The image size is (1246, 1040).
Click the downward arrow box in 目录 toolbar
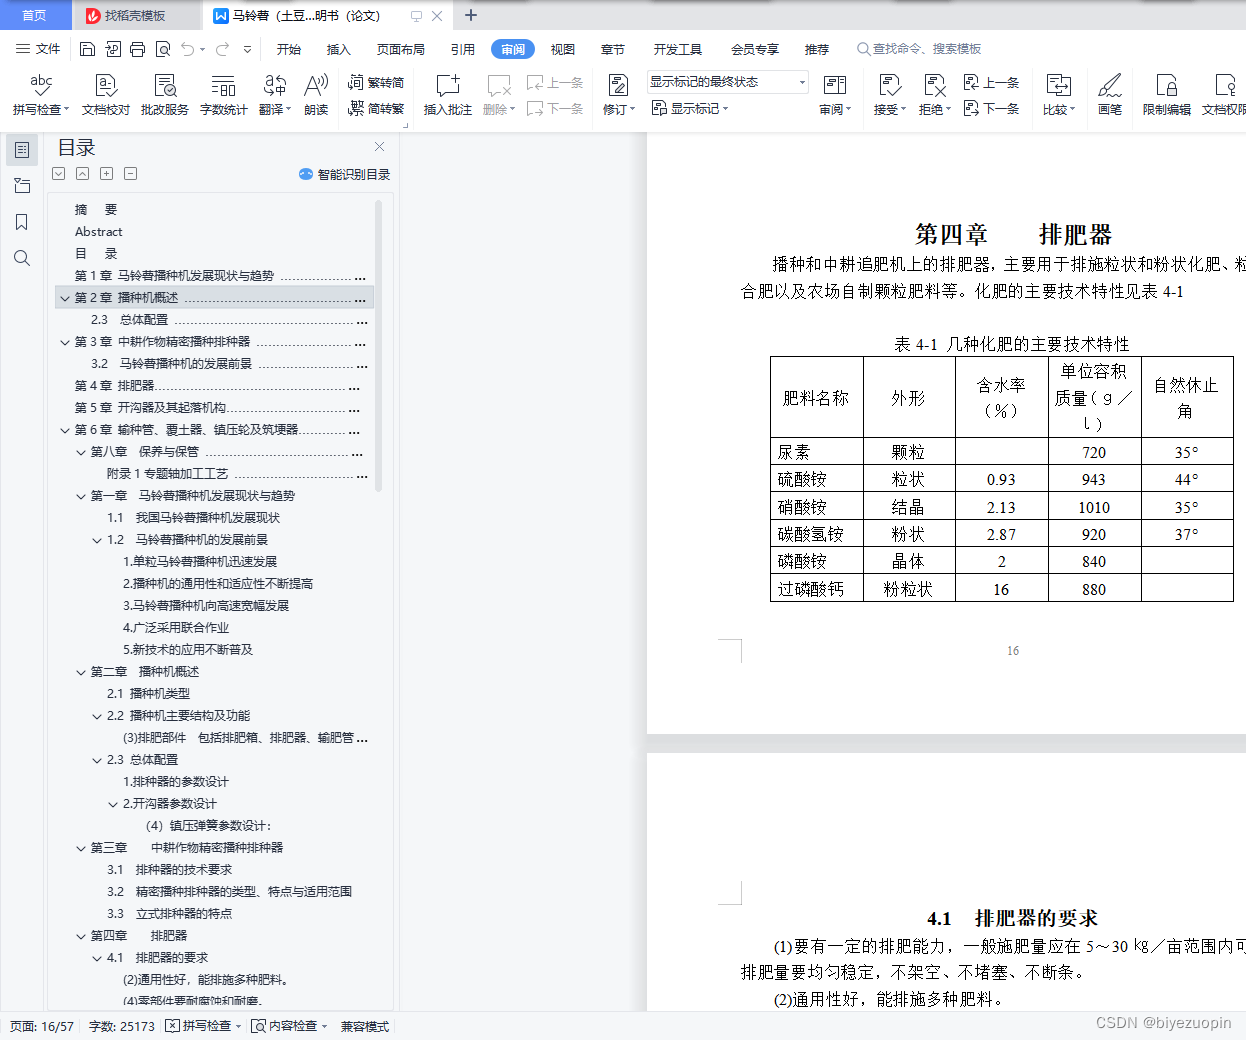[x=58, y=174]
